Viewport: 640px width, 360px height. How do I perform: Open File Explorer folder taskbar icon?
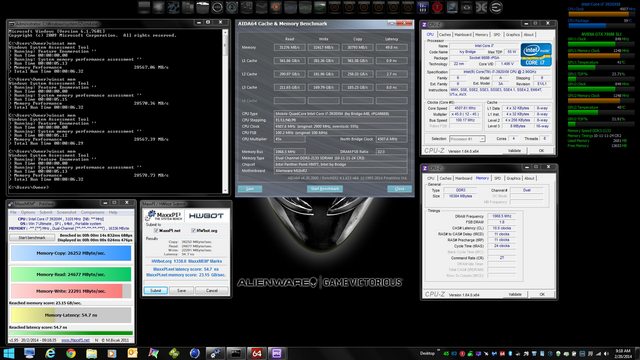91,353
